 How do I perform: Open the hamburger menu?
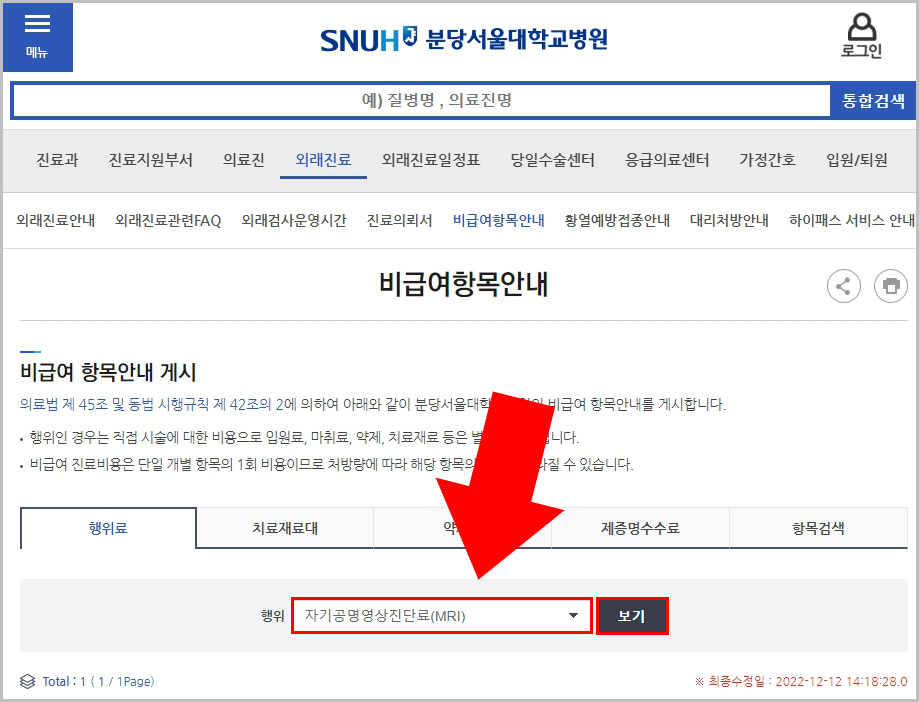click(37, 25)
